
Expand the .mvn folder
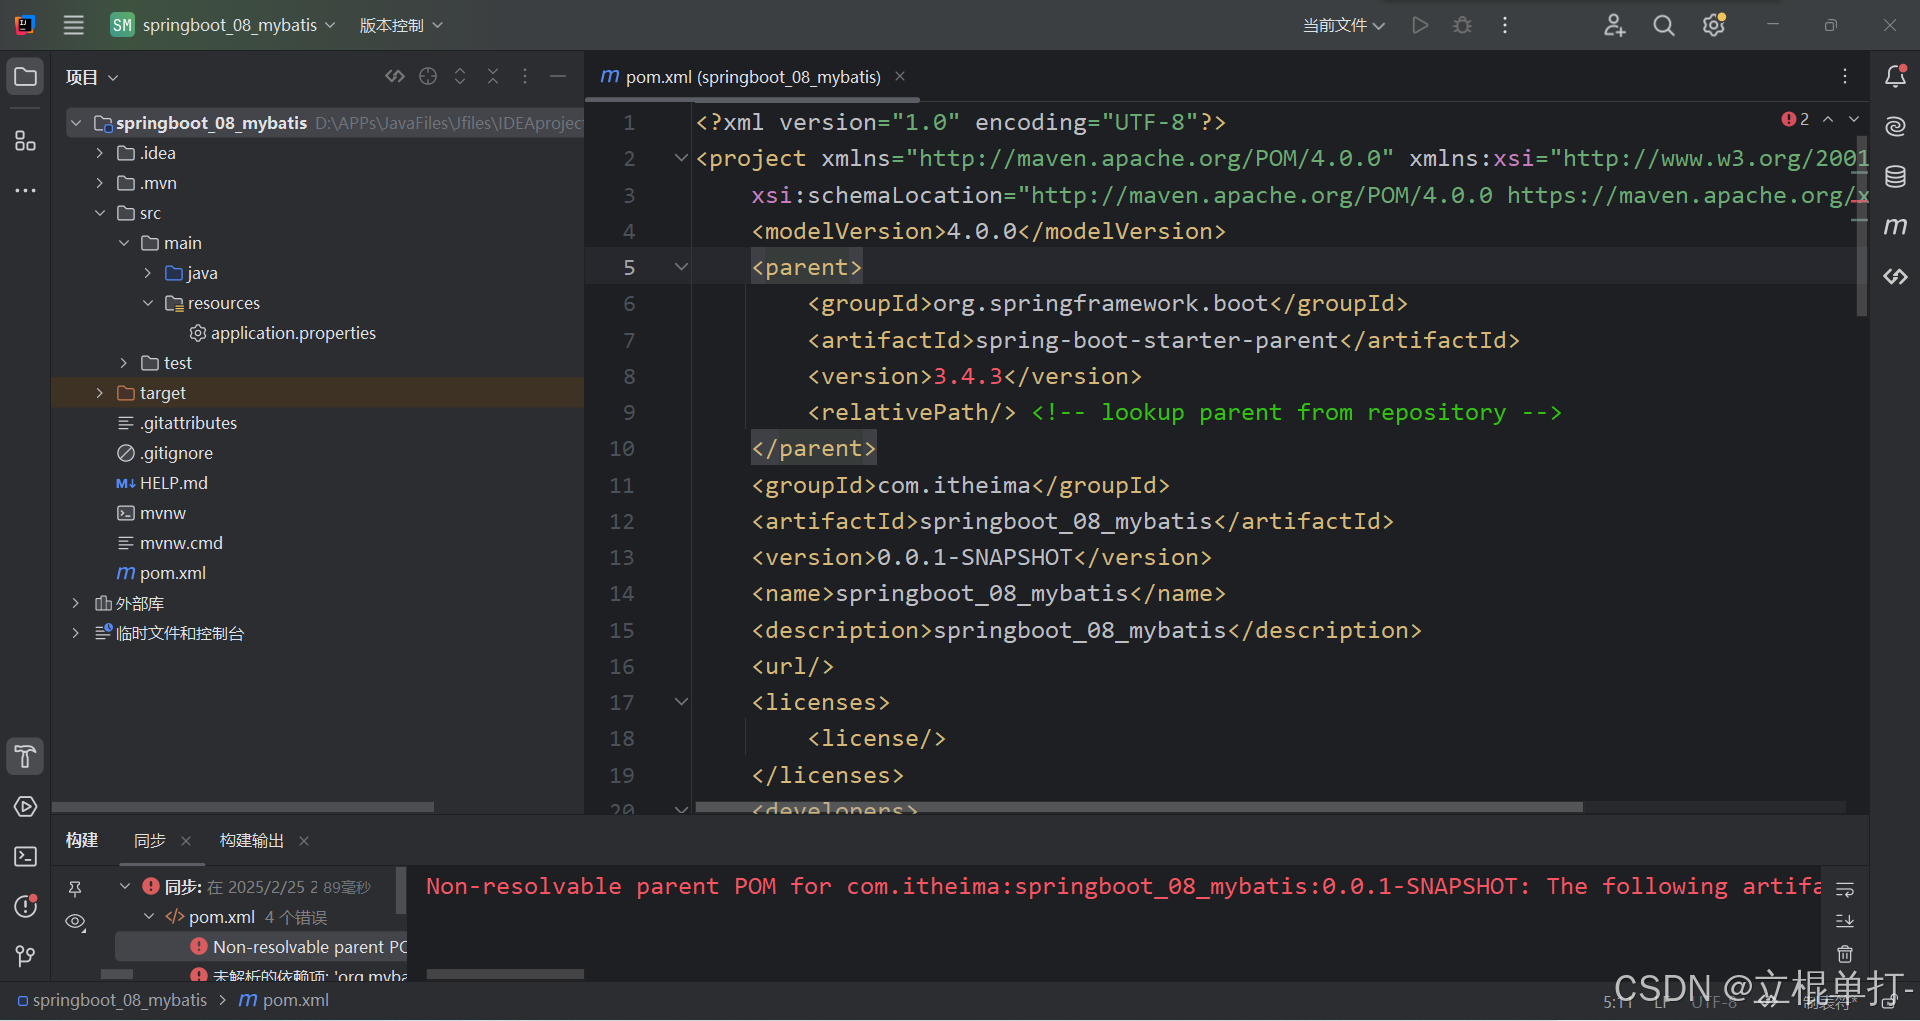coord(99,183)
